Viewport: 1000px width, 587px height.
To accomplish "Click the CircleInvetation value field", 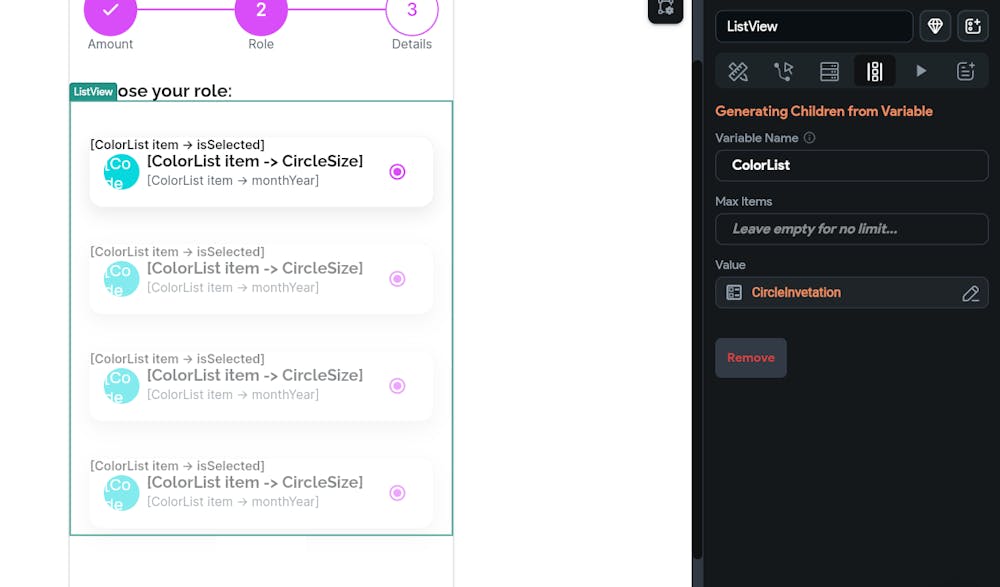I will point(851,293).
